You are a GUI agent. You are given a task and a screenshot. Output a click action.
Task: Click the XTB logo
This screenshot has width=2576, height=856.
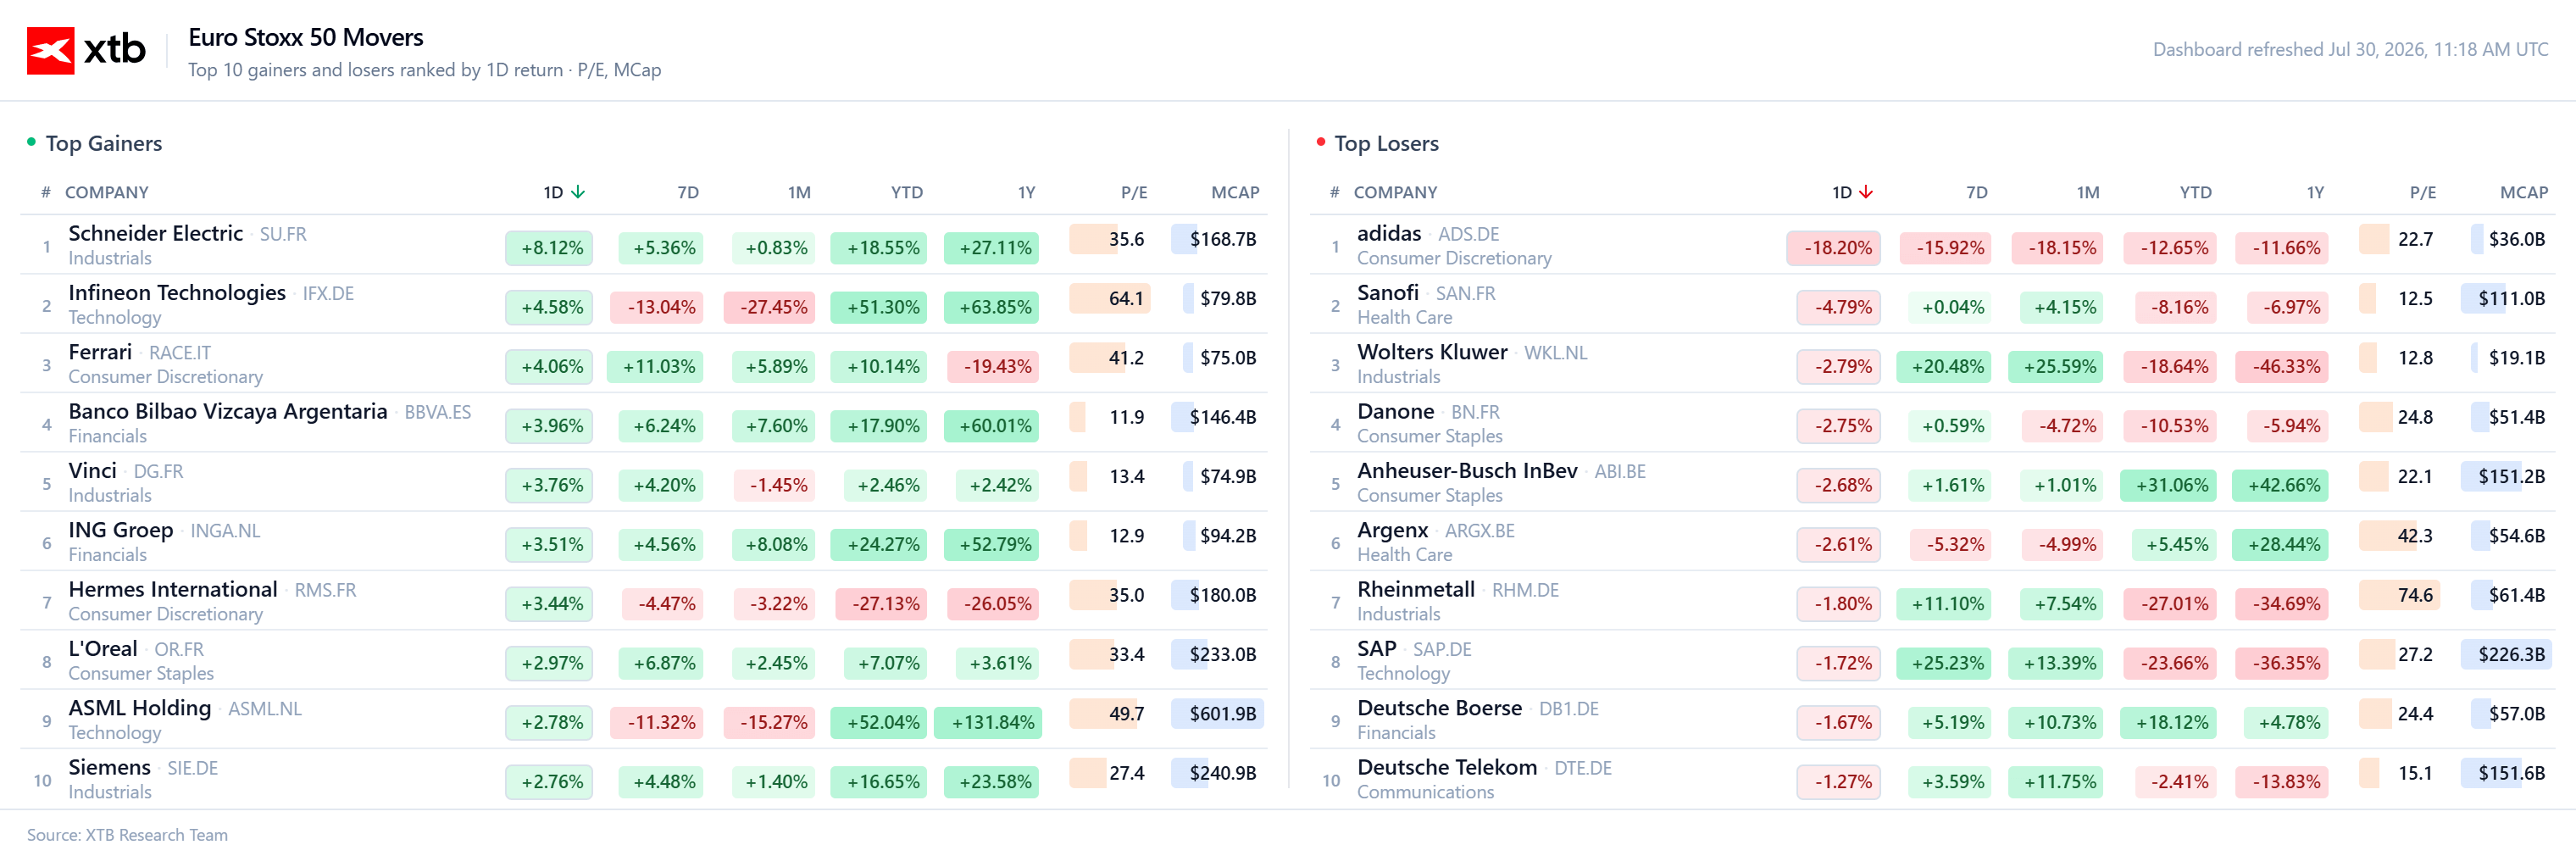[86, 50]
